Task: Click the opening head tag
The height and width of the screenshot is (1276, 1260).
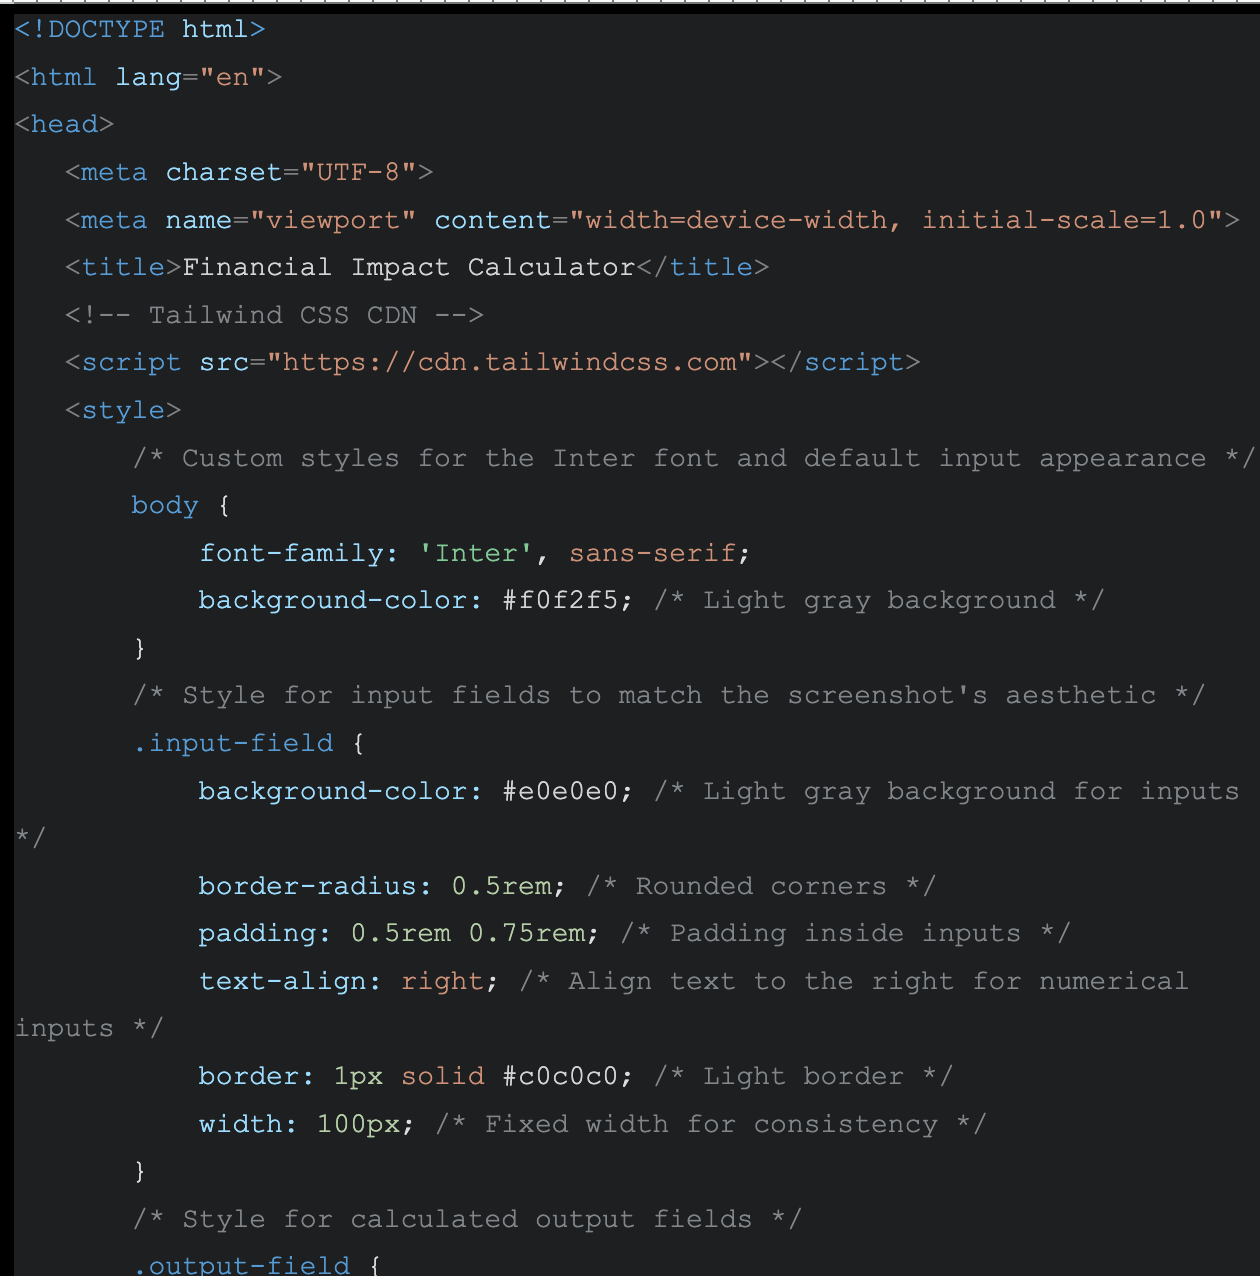Action: tap(65, 125)
